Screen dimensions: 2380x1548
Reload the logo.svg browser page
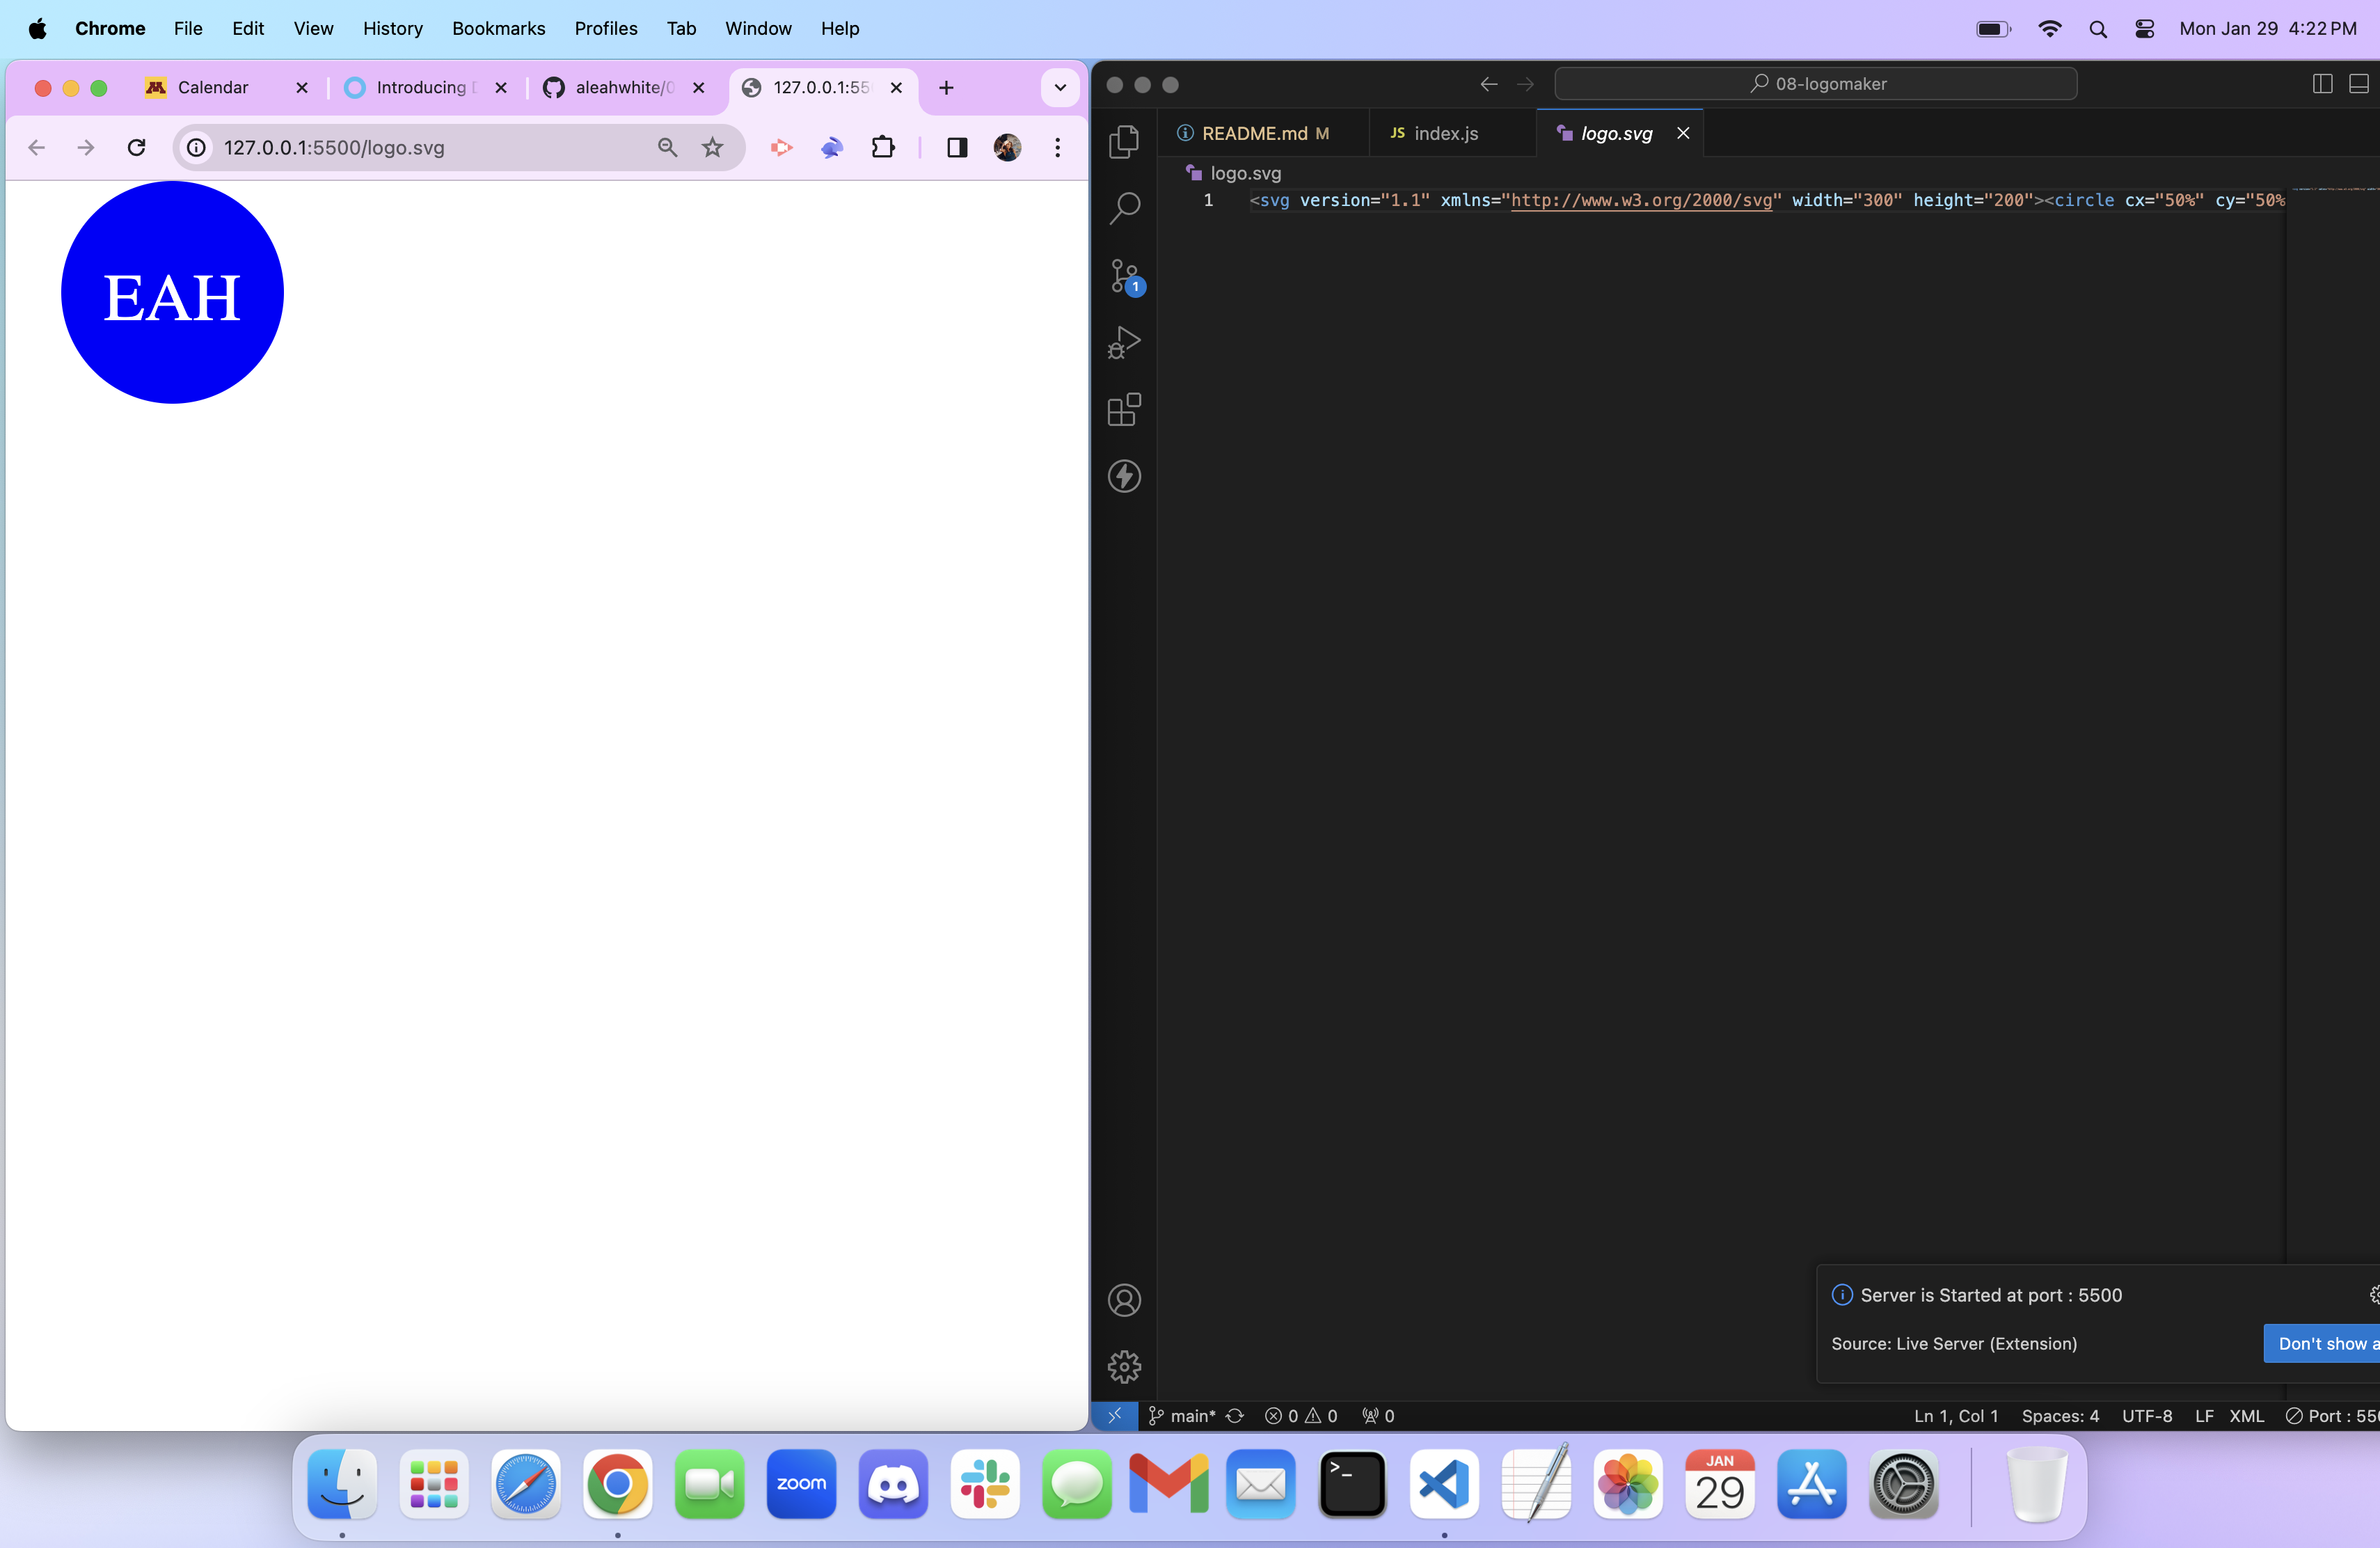click(x=137, y=148)
